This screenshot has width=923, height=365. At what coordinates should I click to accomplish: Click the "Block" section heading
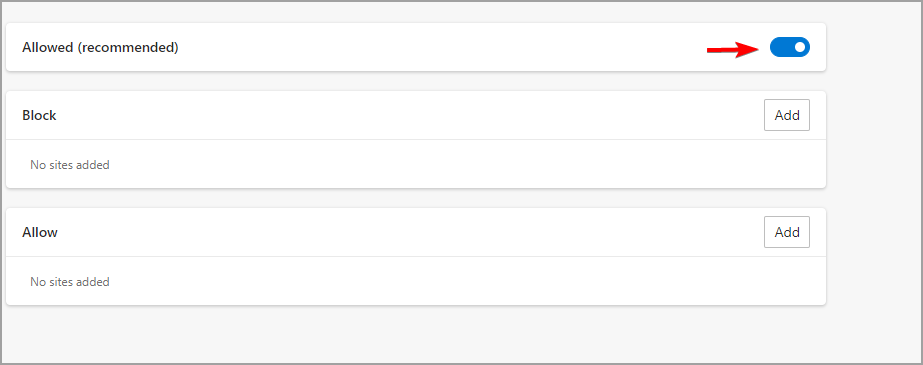[x=39, y=115]
